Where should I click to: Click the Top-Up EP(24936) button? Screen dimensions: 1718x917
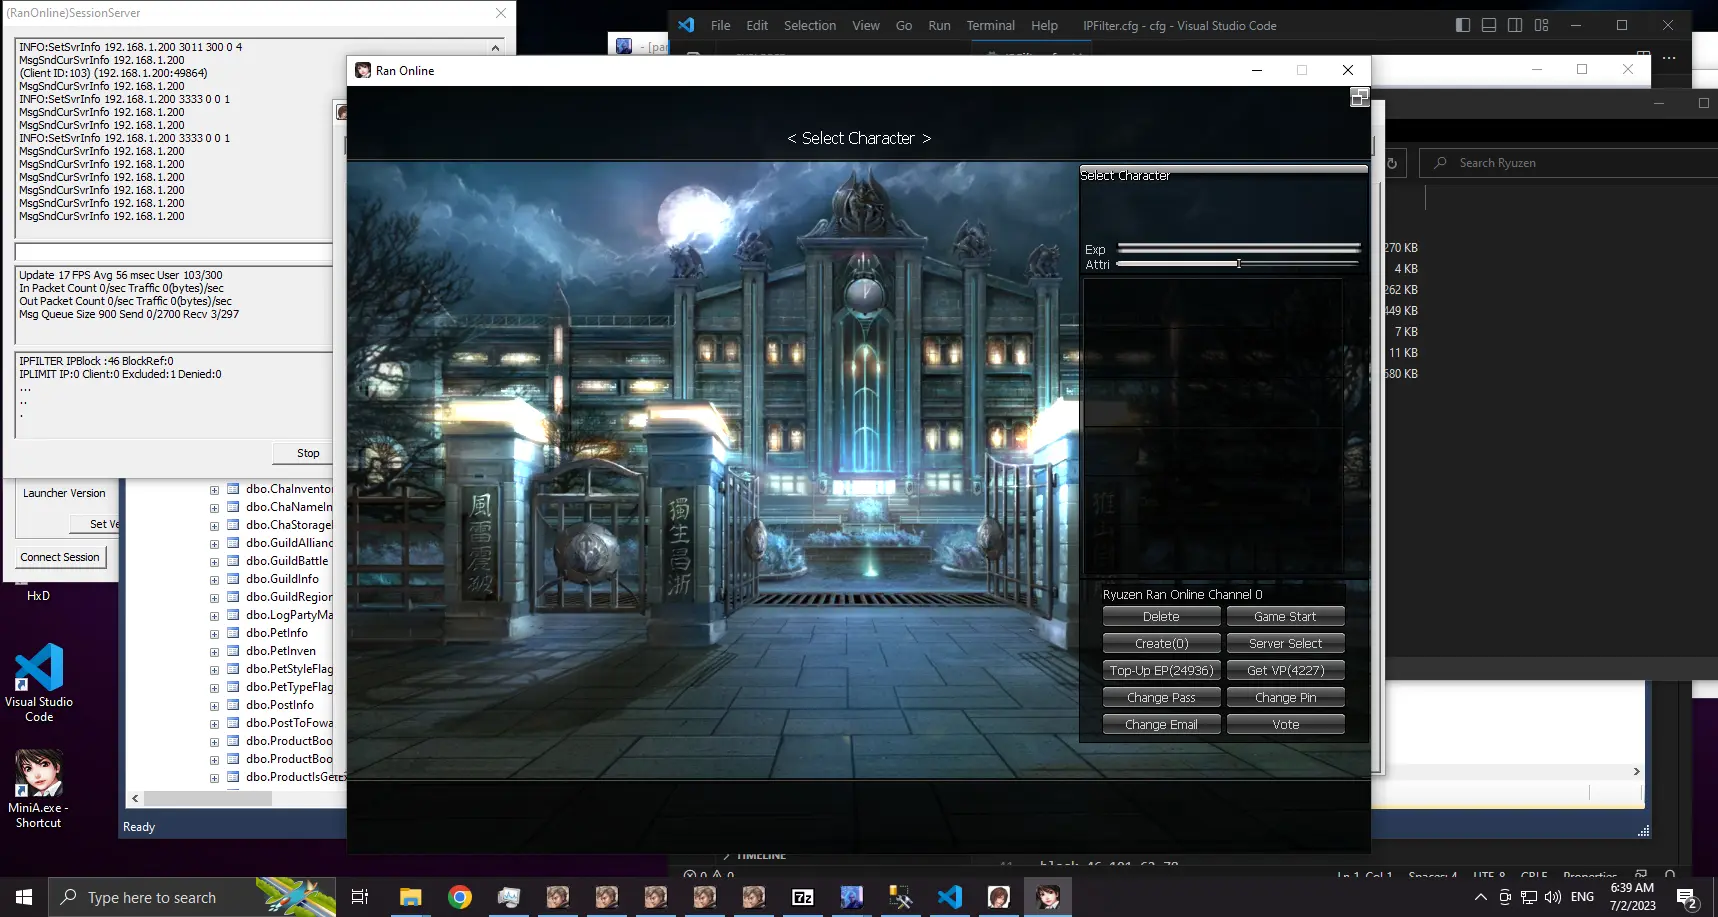coord(1161,671)
